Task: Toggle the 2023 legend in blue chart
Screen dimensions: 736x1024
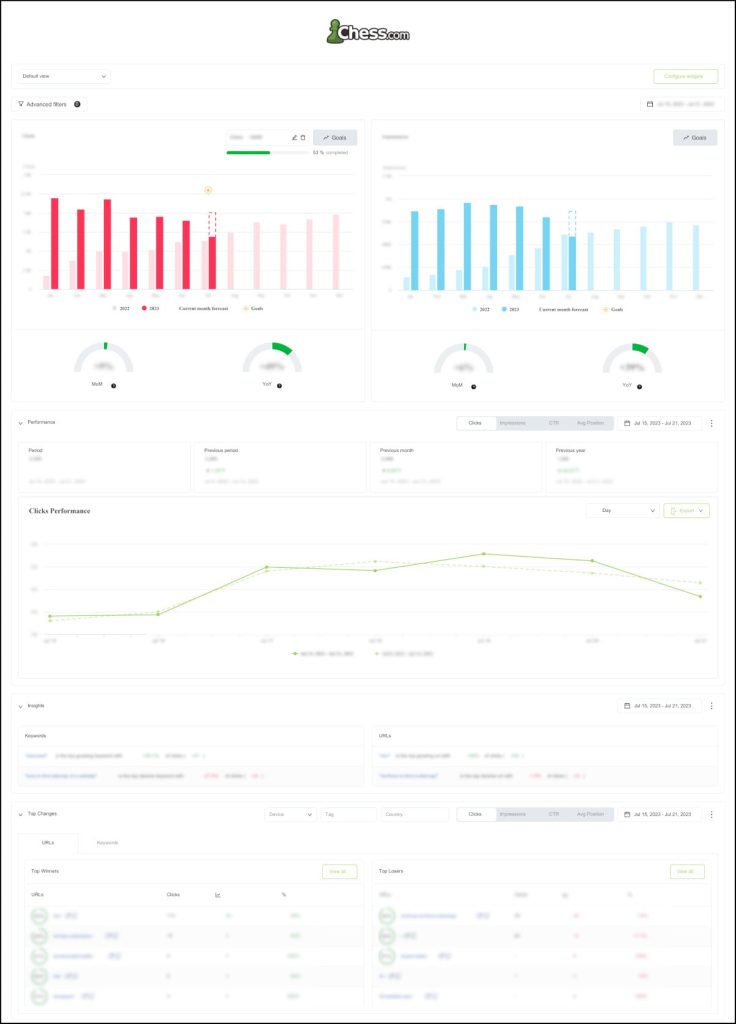Action: pos(511,310)
